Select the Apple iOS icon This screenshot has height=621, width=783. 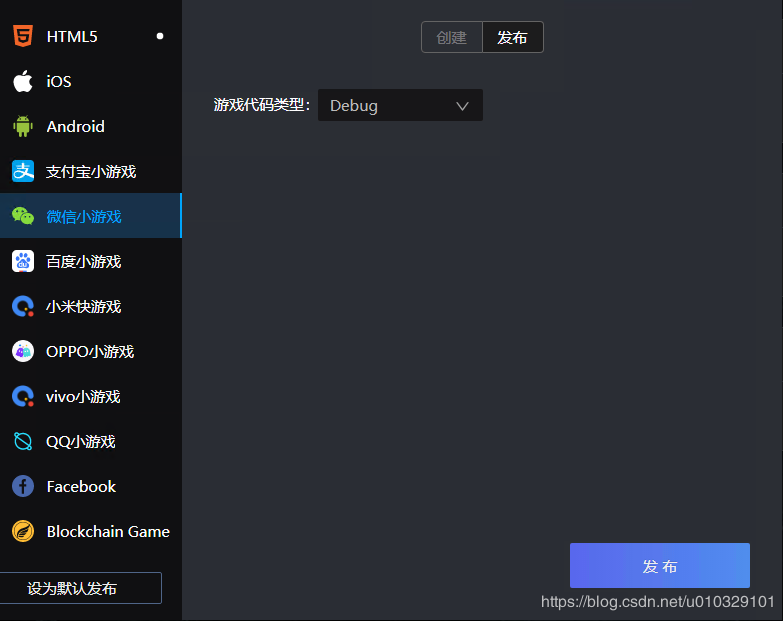coord(22,82)
